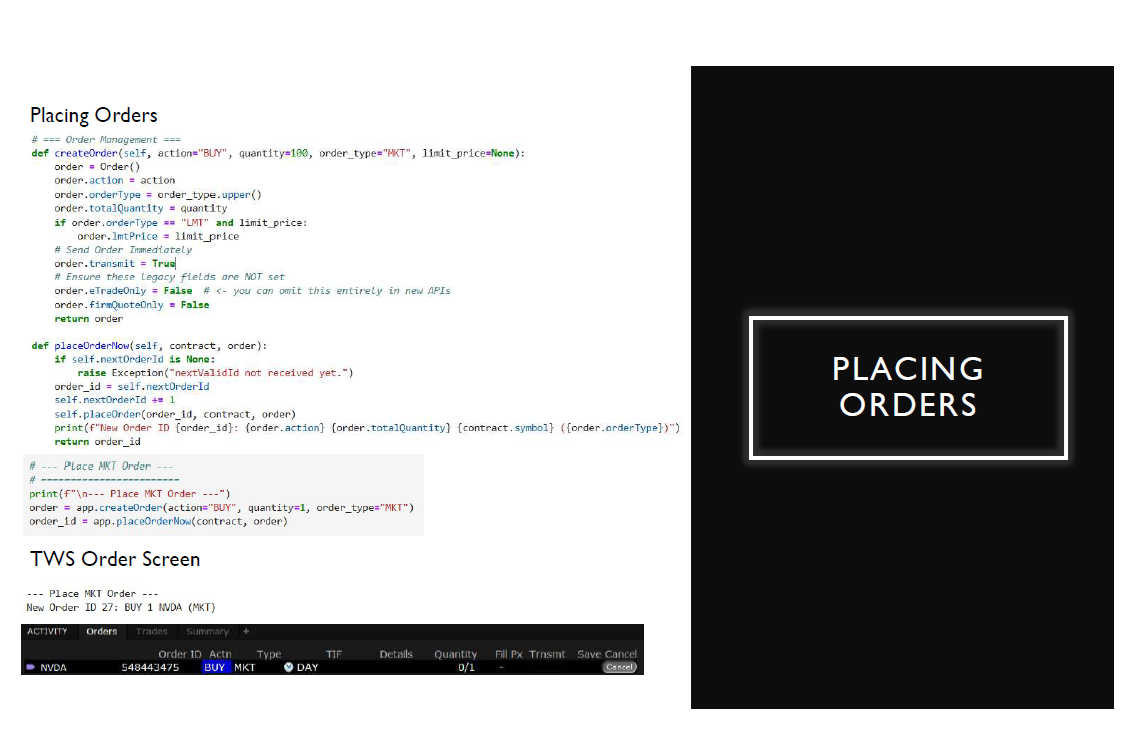Image resolution: width=1126 pixels, height=751 pixels.
Task: Click the '# --- Place MKT Order ---' comment
Action: tap(101, 466)
